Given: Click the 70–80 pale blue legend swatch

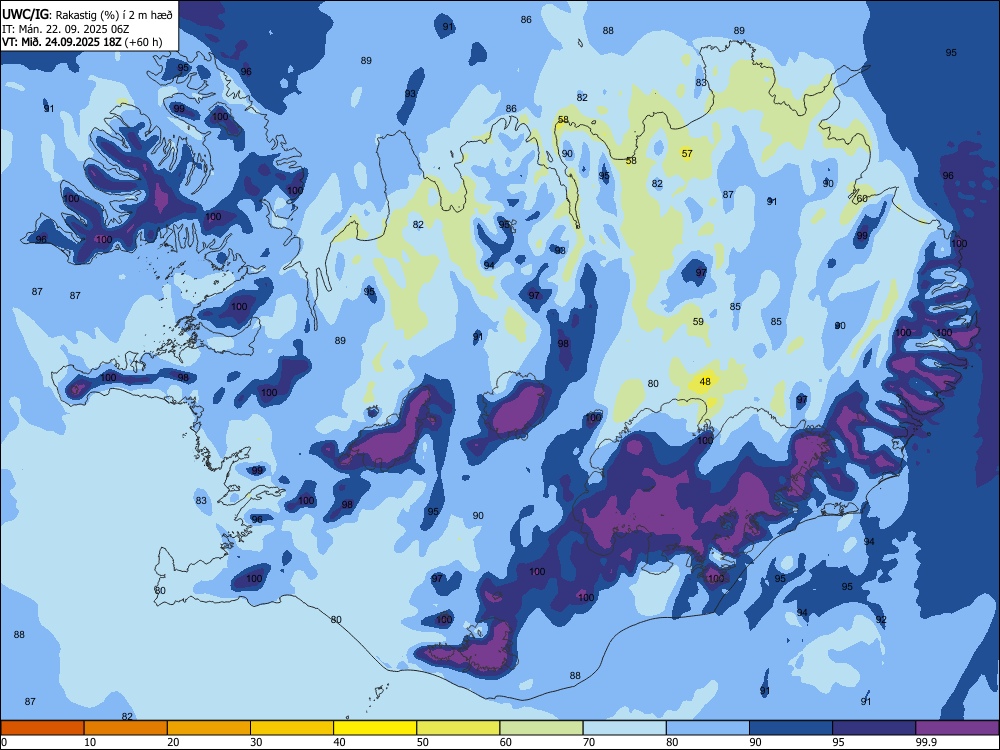Looking at the screenshot, I should (x=625, y=728).
